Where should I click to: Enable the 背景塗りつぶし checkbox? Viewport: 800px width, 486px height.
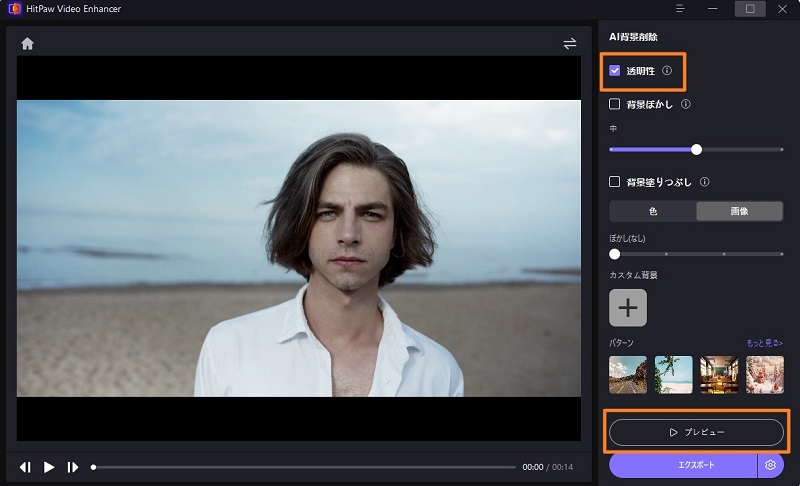(x=615, y=182)
